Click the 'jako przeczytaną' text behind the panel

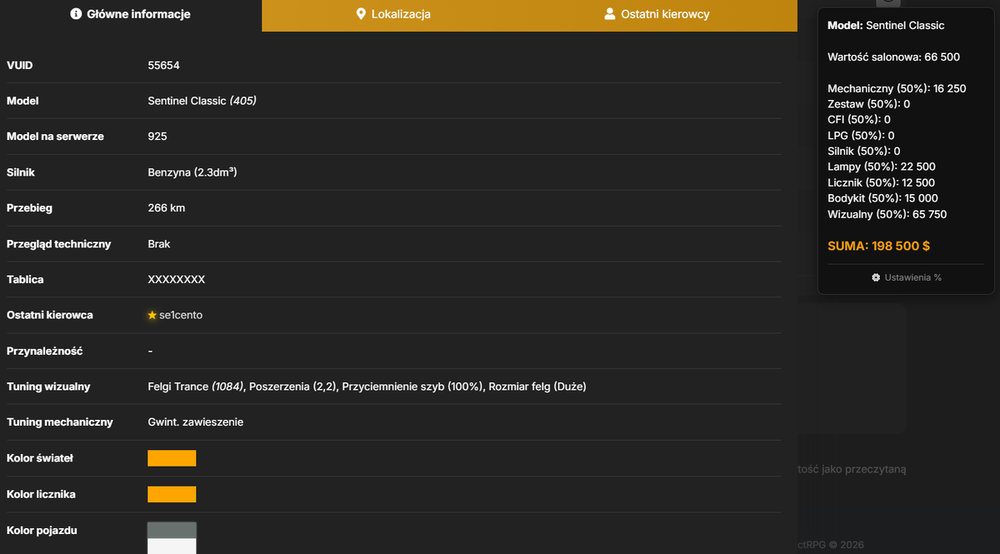pyautogui.click(x=864, y=469)
